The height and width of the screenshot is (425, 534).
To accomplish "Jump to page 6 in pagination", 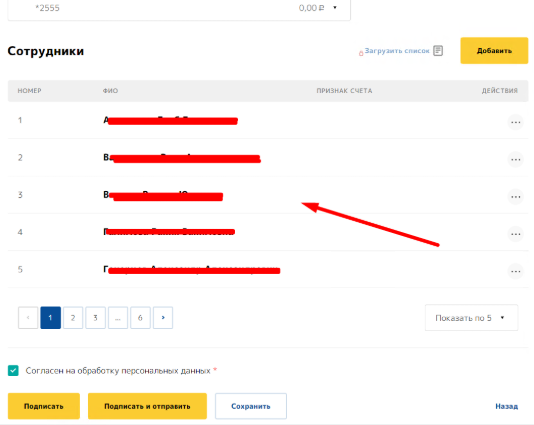I will coord(140,318).
